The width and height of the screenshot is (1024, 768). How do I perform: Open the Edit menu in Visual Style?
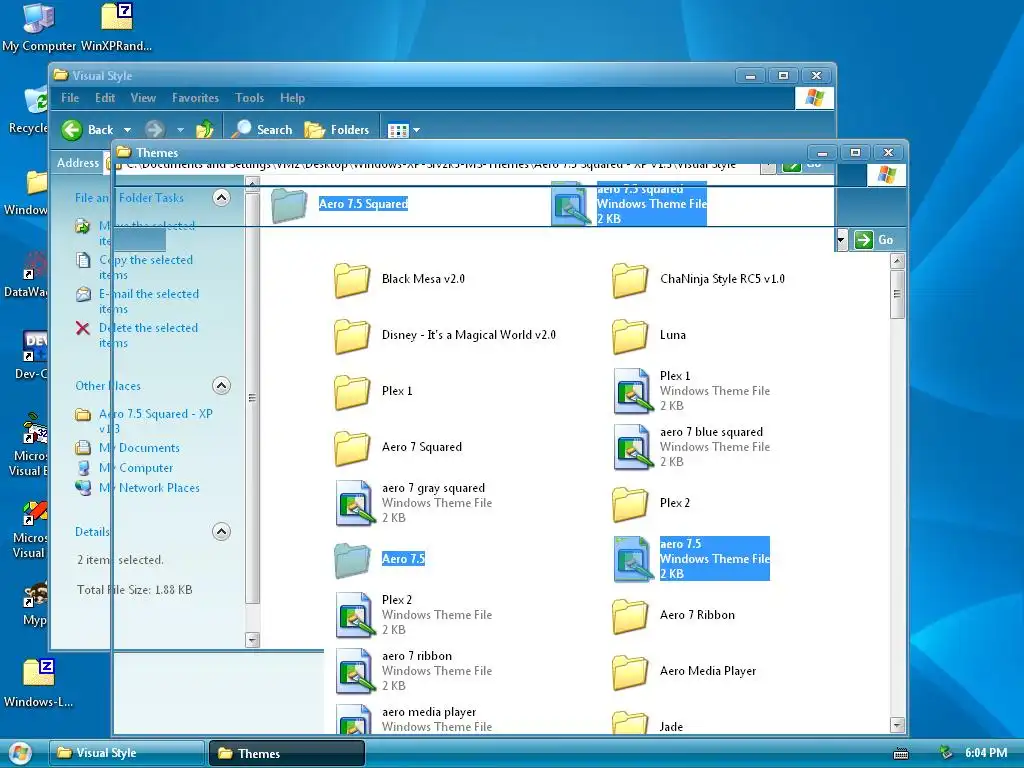click(104, 98)
